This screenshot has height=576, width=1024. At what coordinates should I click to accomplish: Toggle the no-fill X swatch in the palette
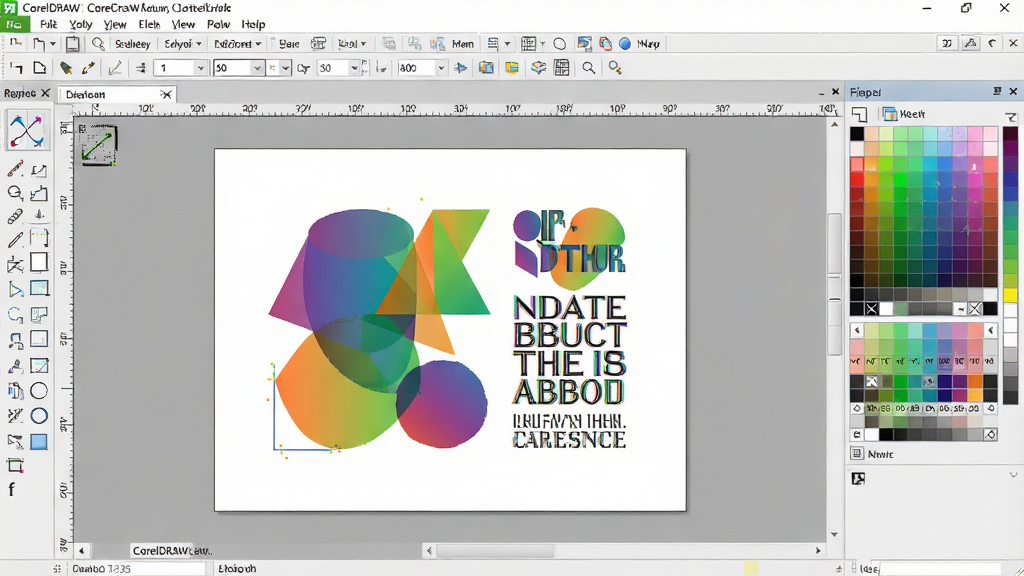click(x=872, y=309)
